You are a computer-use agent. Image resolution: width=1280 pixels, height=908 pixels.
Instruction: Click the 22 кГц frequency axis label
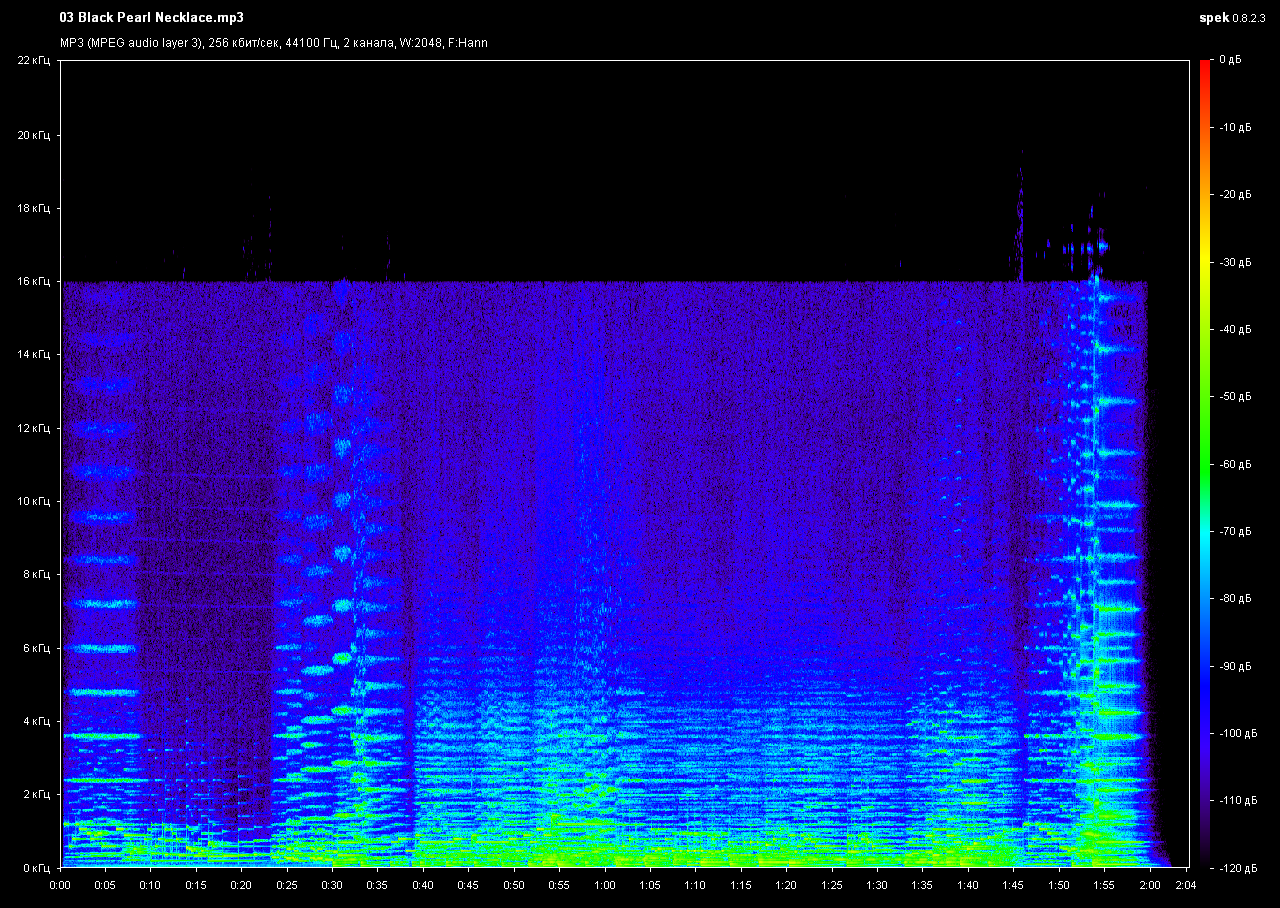(x=33, y=61)
